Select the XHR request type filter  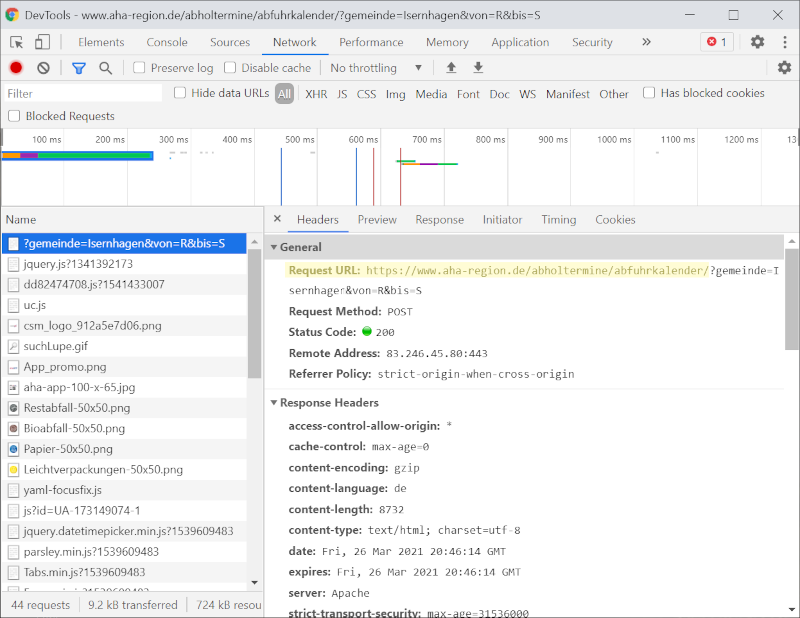tap(315, 92)
